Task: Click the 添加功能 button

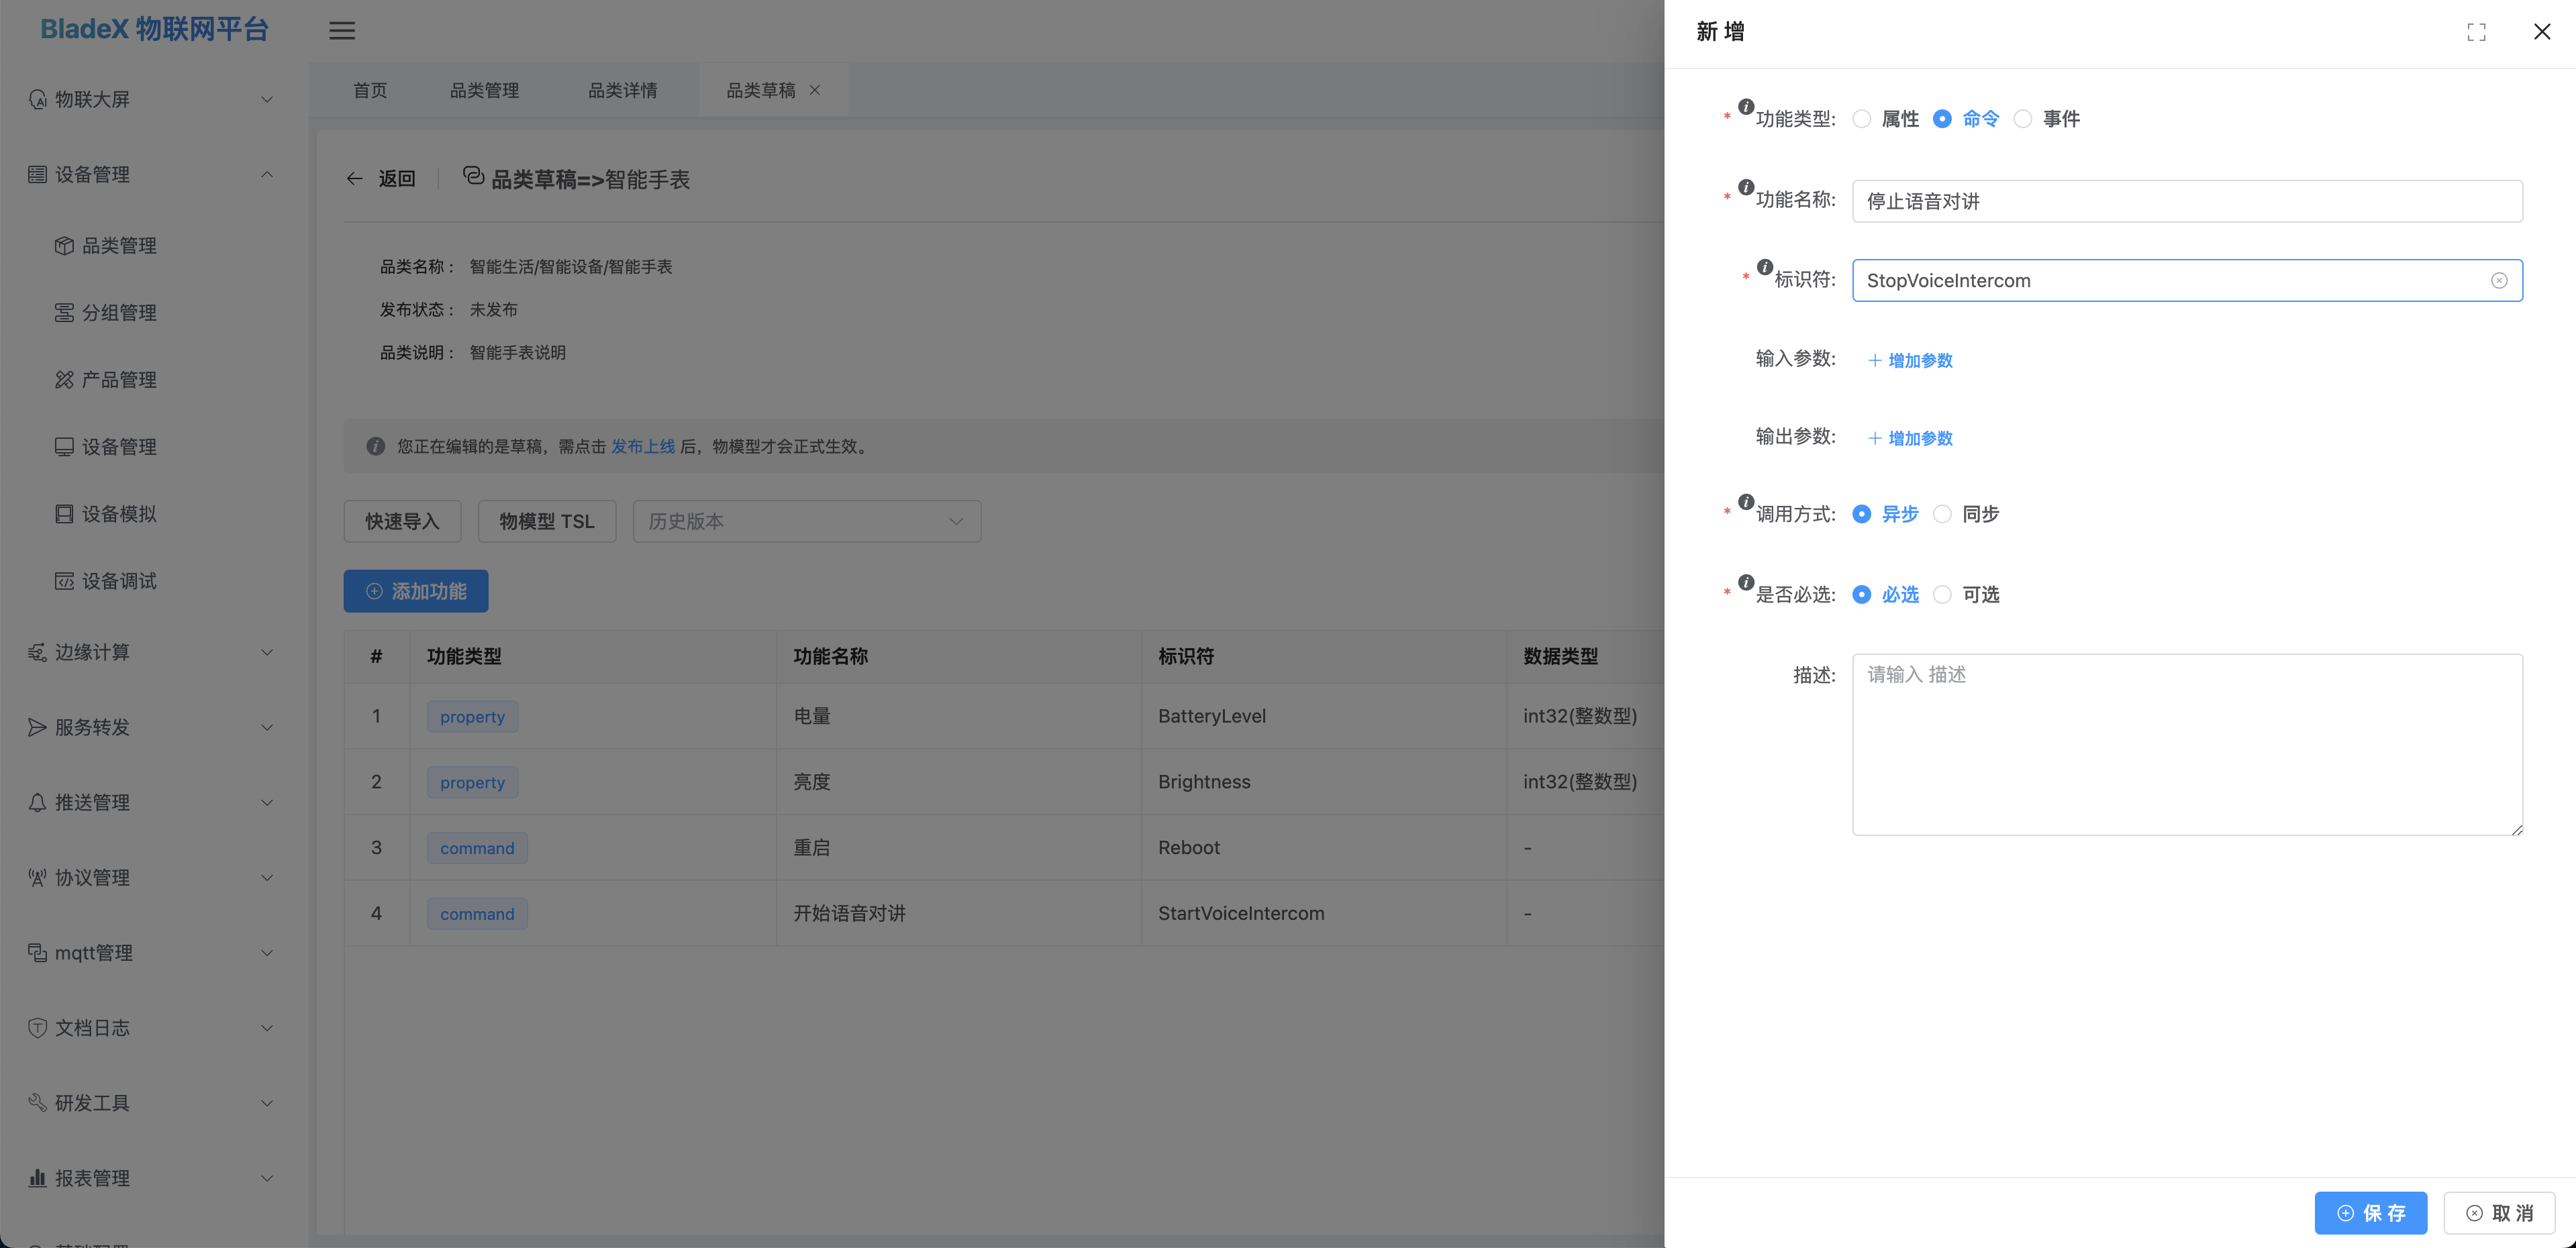Action: (x=416, y=591)
